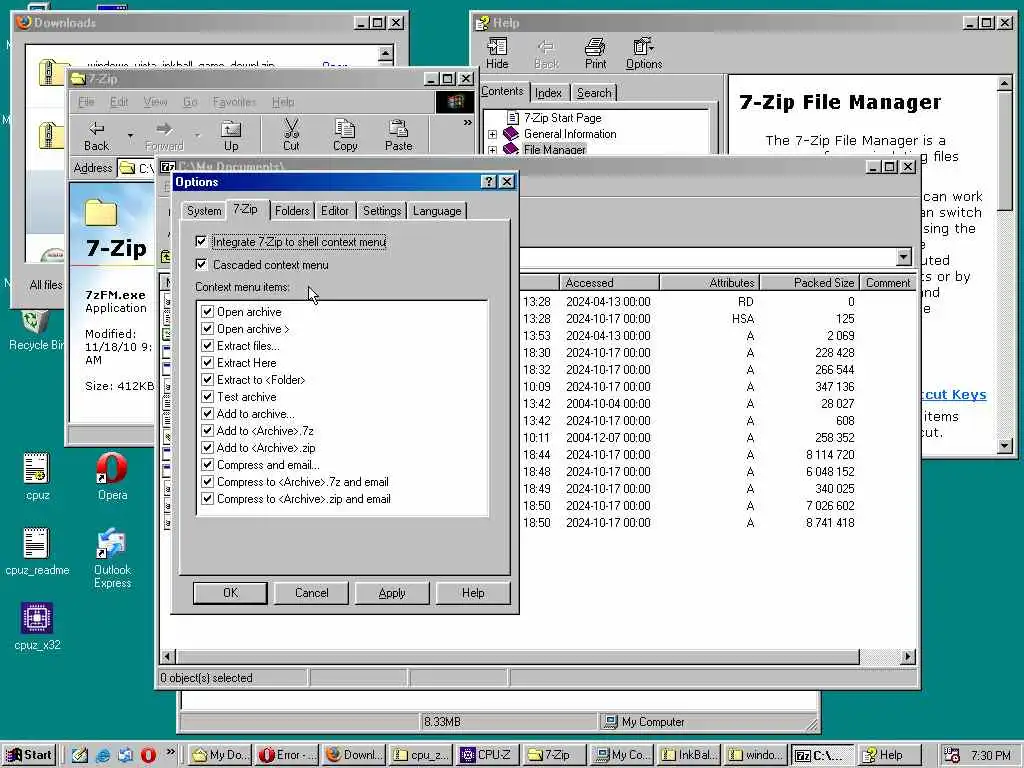Uncheck the Extract Here item
The image size is (1024, 768).
pyautogui.click(x=208, y=362)
